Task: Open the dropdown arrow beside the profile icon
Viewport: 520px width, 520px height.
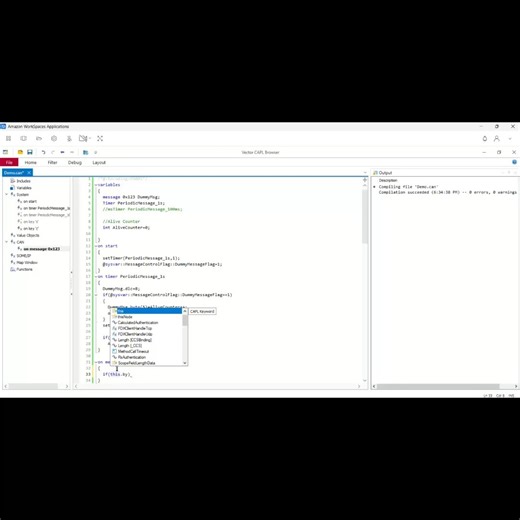Action: (x=510, y=139)
